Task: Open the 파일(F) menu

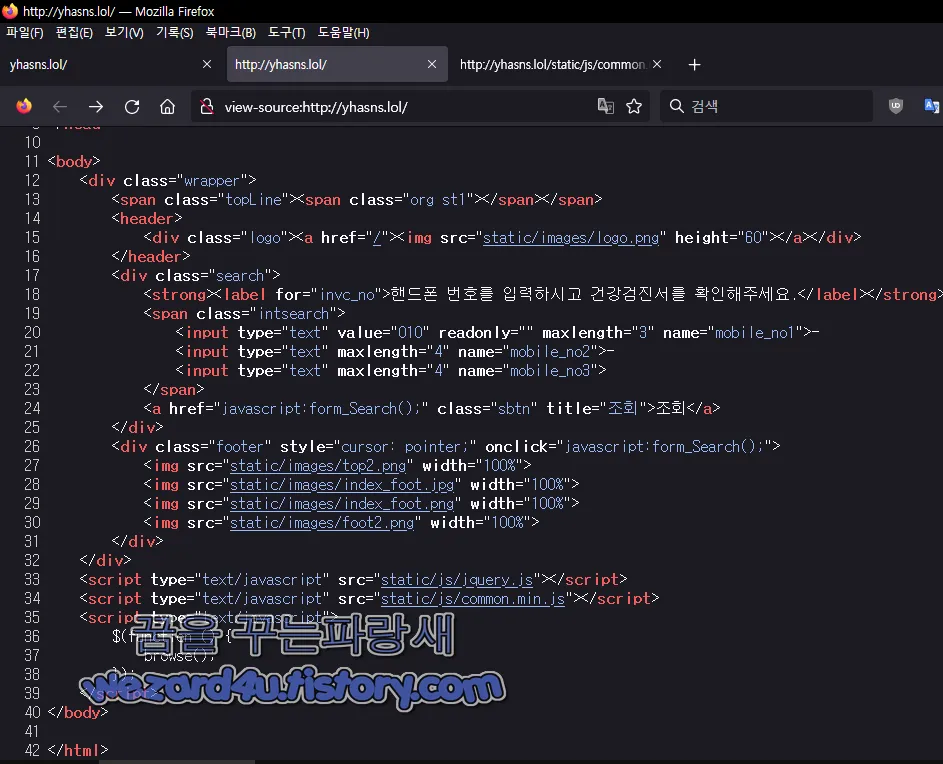Action: tap(25, 32)
